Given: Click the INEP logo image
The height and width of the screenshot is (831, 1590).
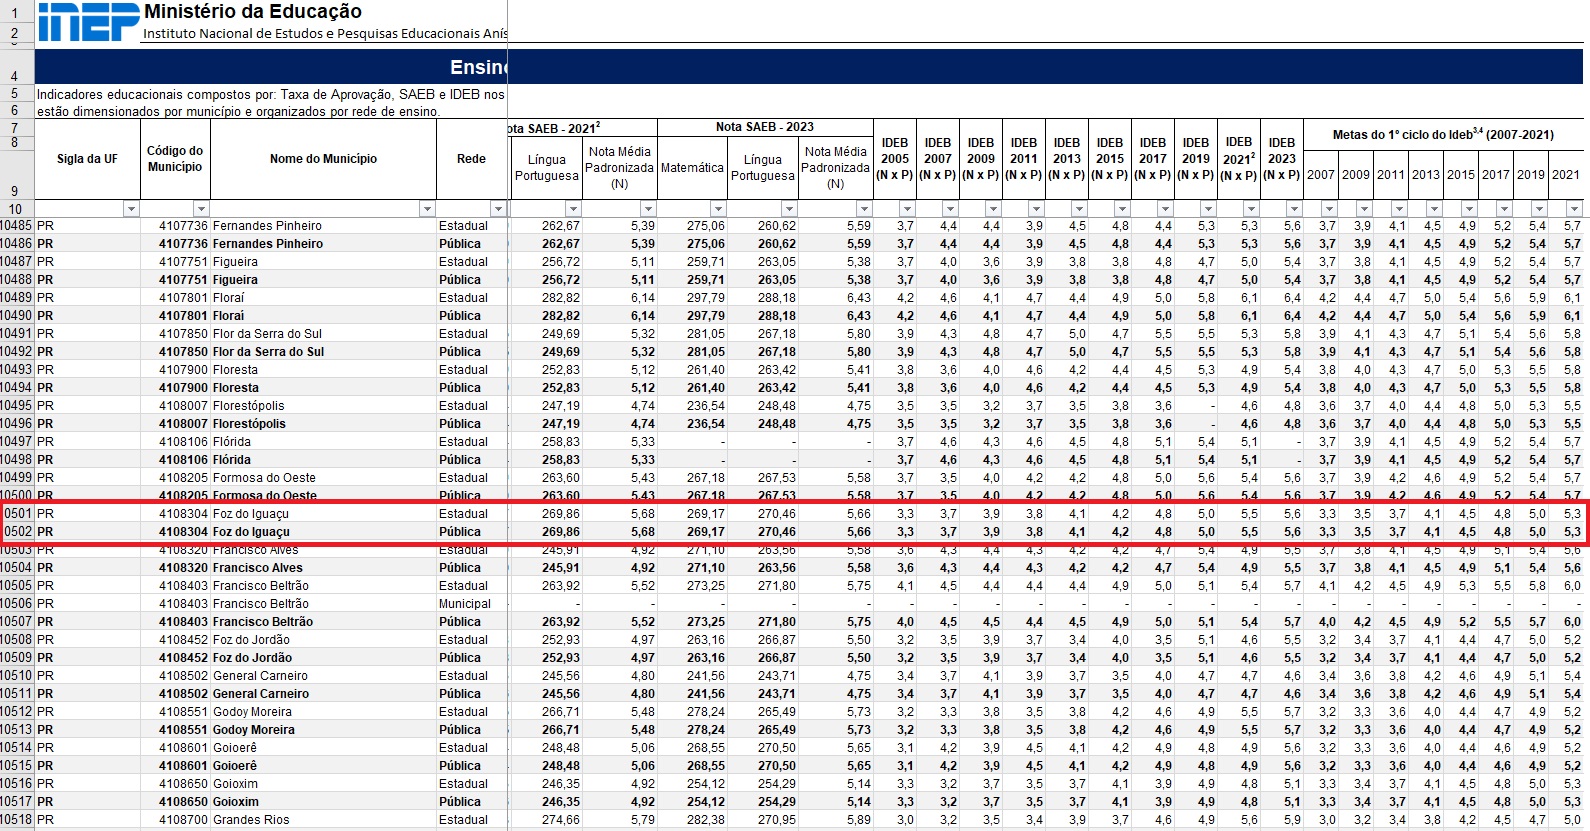Looking at the screenshot, I should (x=88, y=22).
